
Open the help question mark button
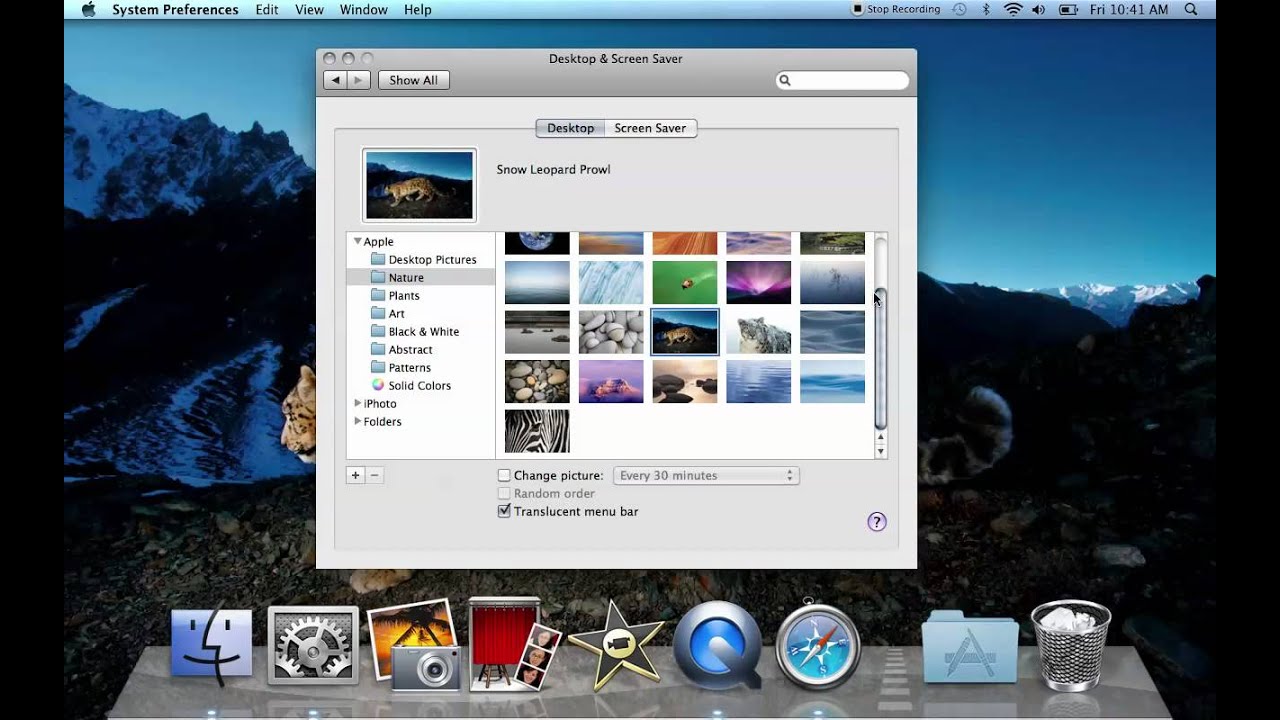tap(877, 522)
